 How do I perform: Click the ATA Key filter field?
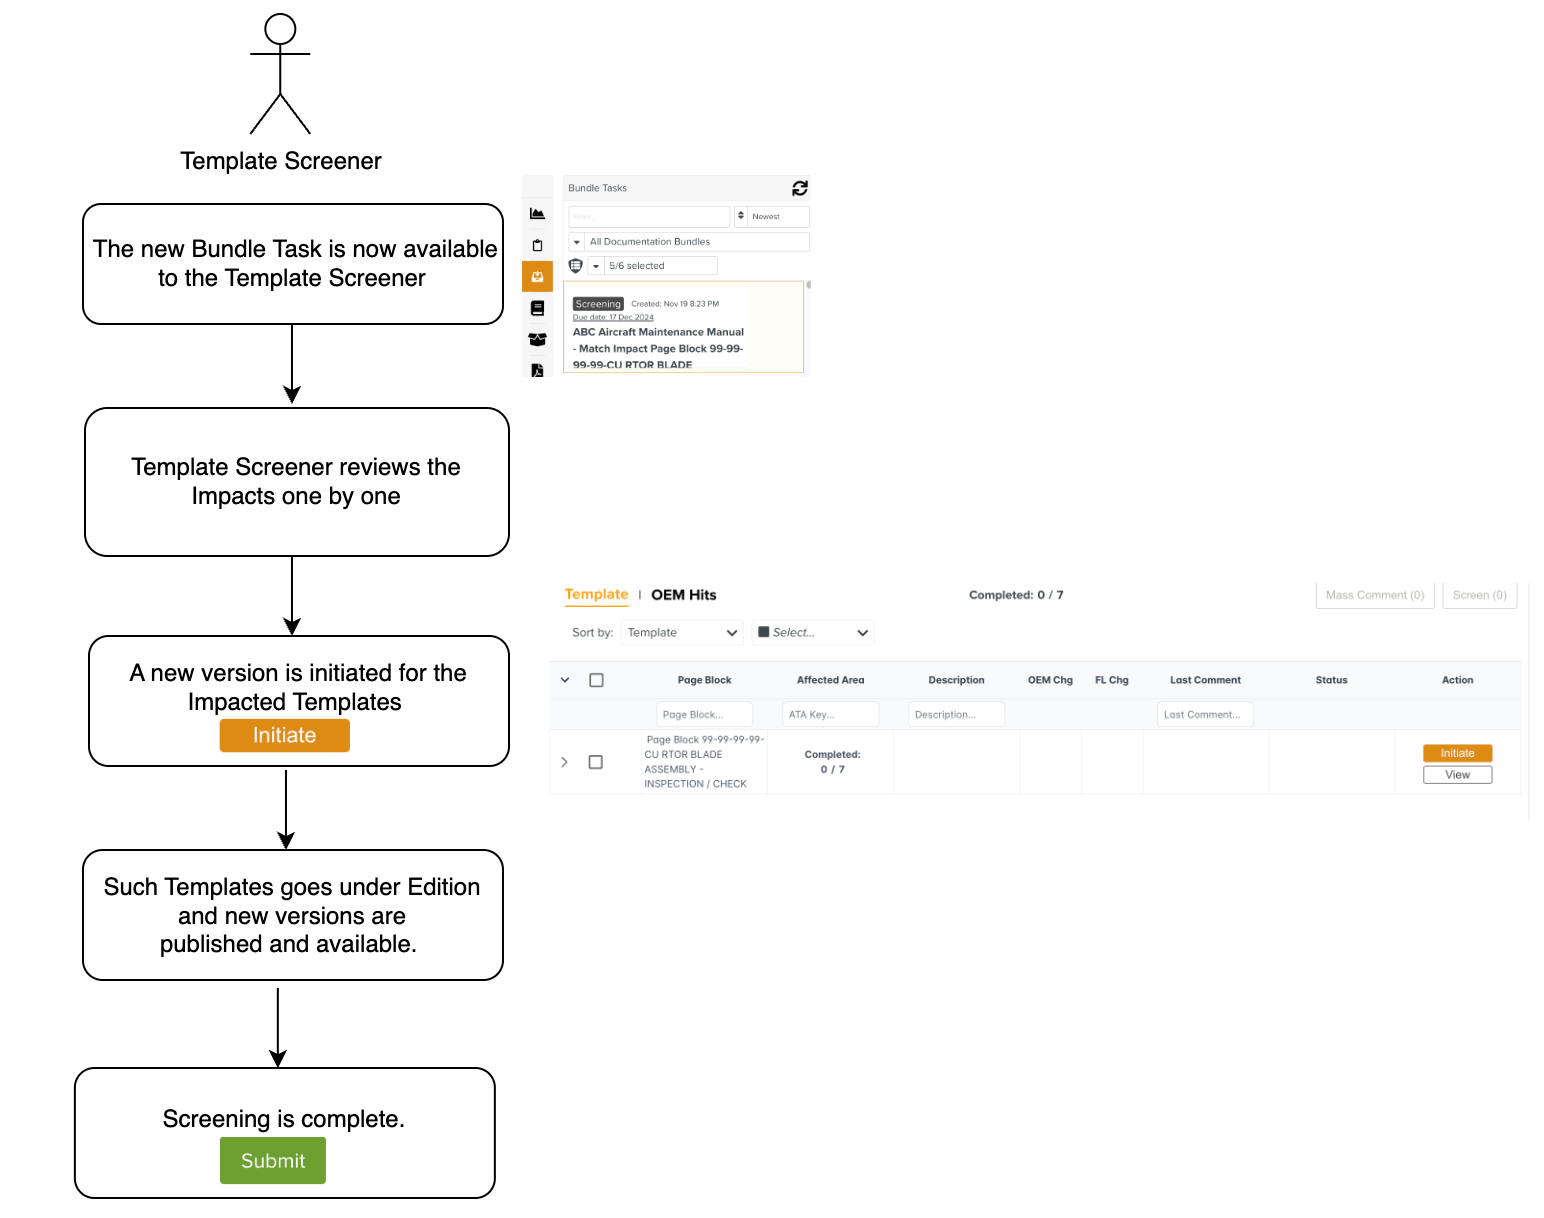click(830, 715)
